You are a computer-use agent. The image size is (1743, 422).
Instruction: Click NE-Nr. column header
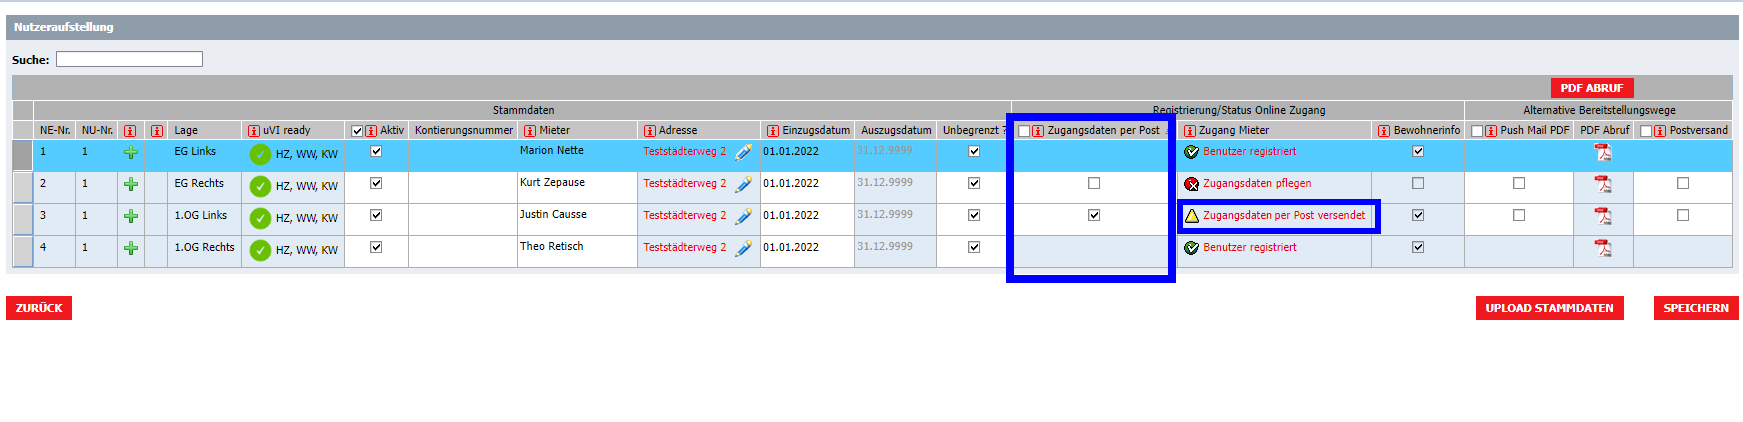tap(55, 131)
